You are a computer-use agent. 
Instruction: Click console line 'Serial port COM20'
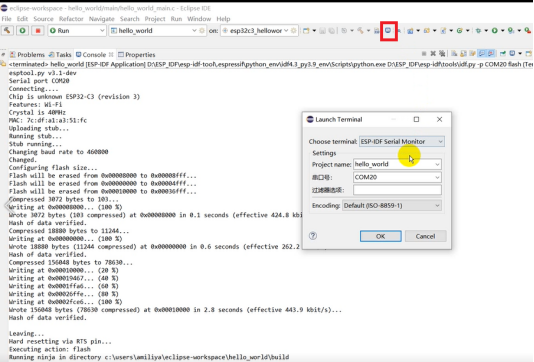pos(39,81)
